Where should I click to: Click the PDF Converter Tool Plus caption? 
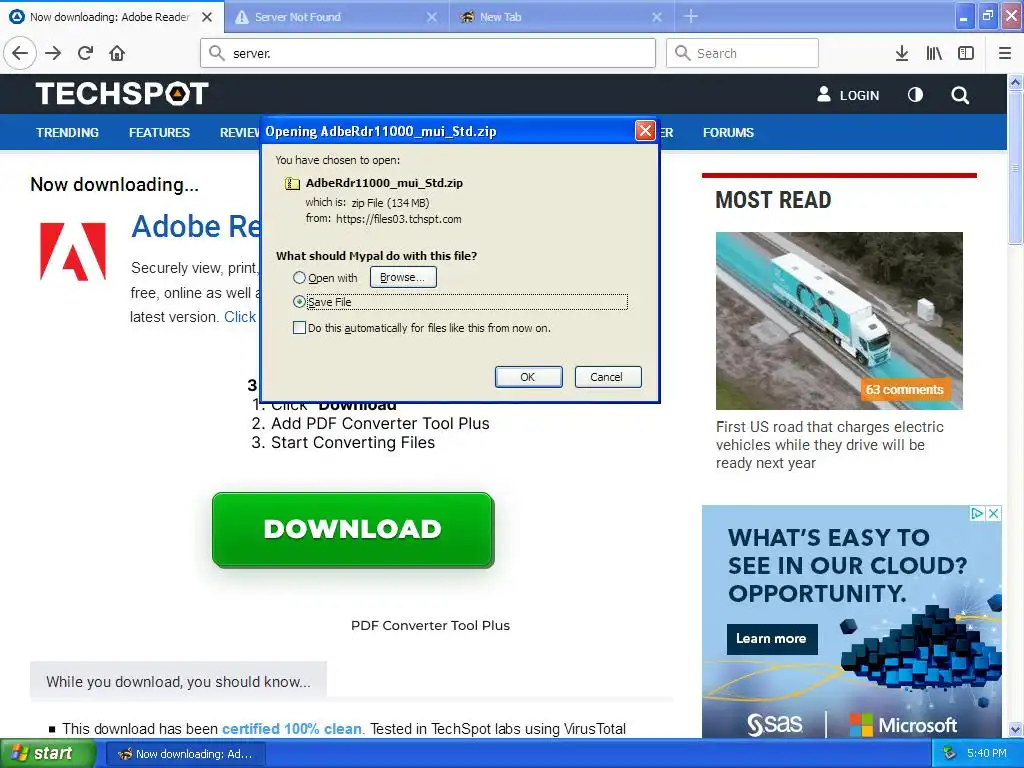(x=430, y=626)
